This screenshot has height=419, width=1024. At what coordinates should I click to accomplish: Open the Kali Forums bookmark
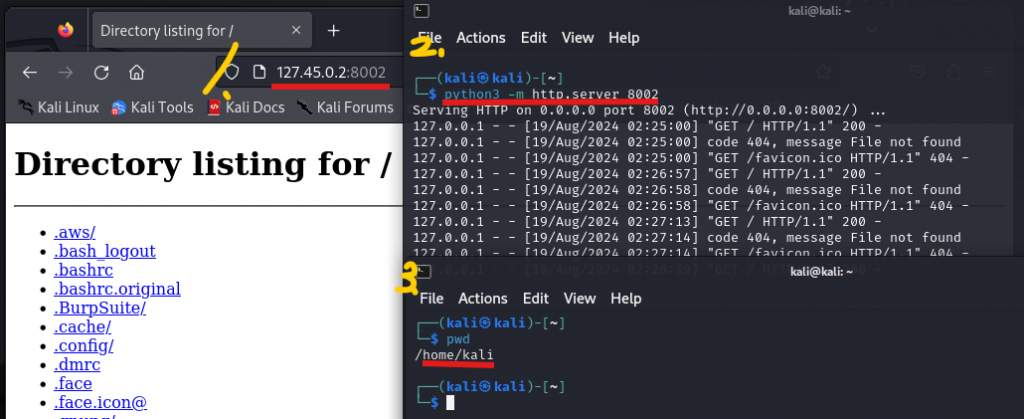(x=344, y=107)
